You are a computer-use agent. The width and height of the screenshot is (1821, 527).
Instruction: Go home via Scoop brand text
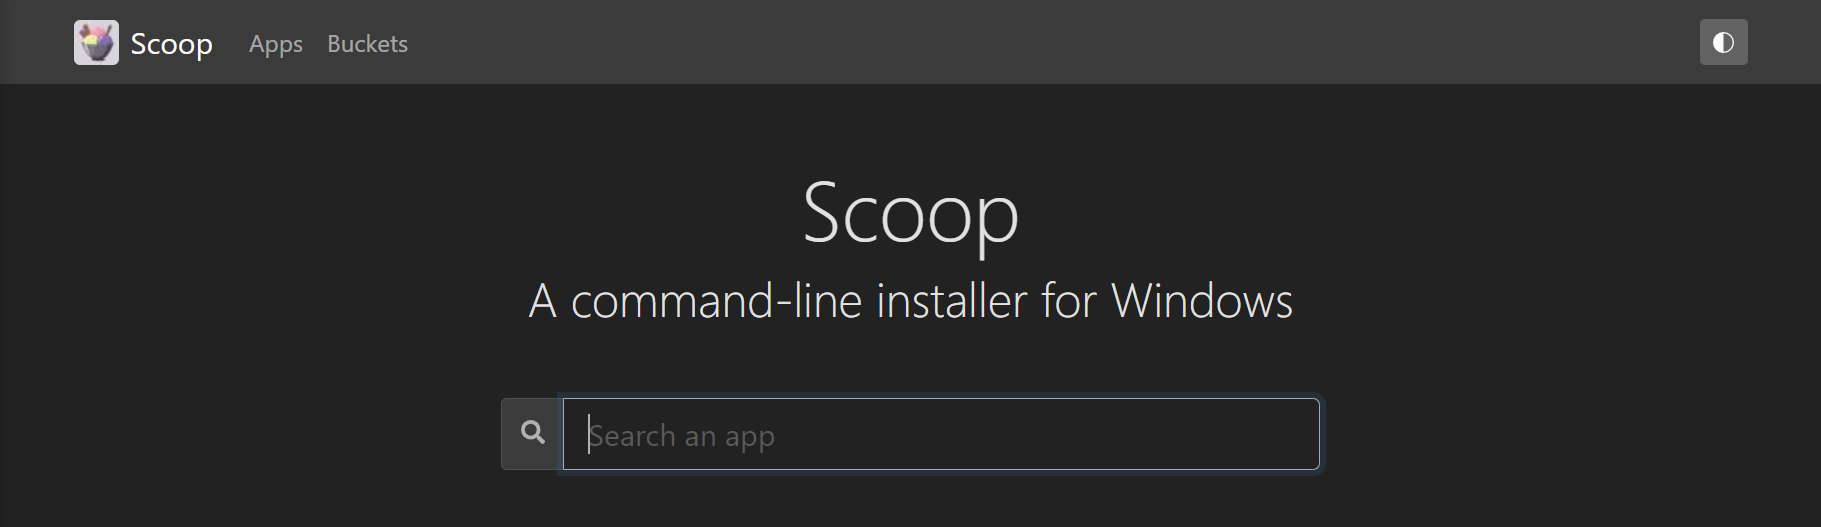[x=171, y=44]
